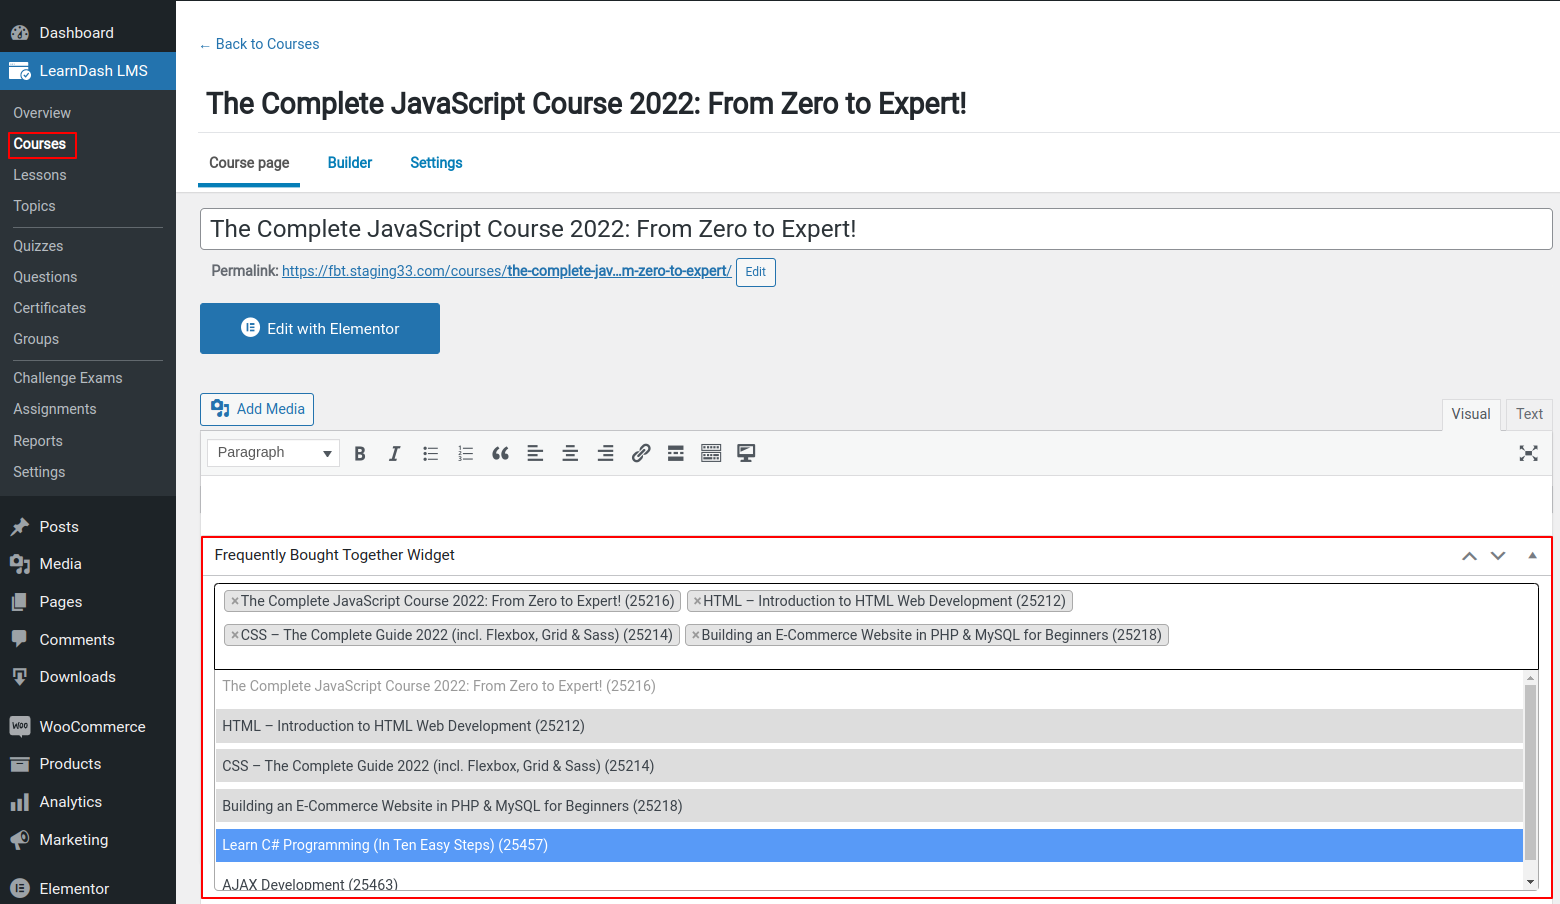The height and width of the screenshot is (904, 1560).
Task: Click the insert link icon
Action: pos(641,454)
